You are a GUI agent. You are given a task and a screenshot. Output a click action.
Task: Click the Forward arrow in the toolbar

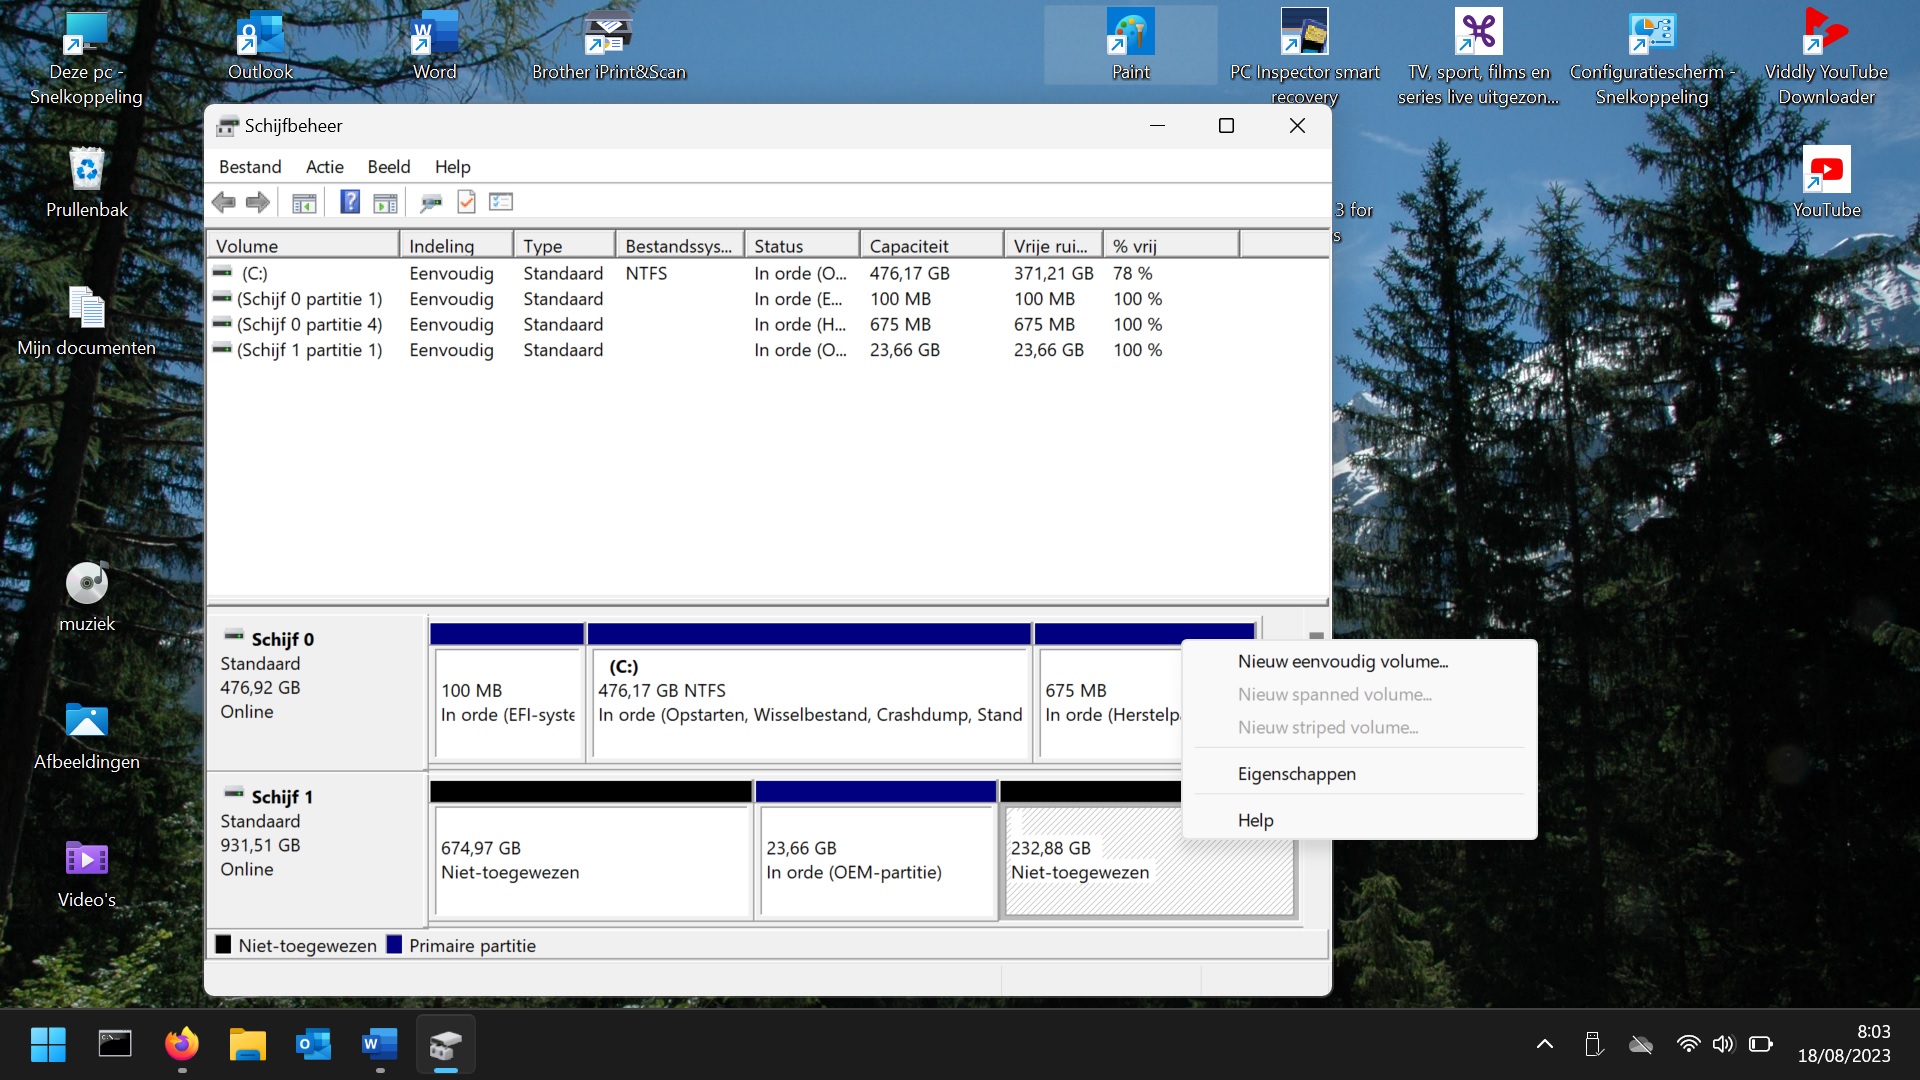pos(258,202)
